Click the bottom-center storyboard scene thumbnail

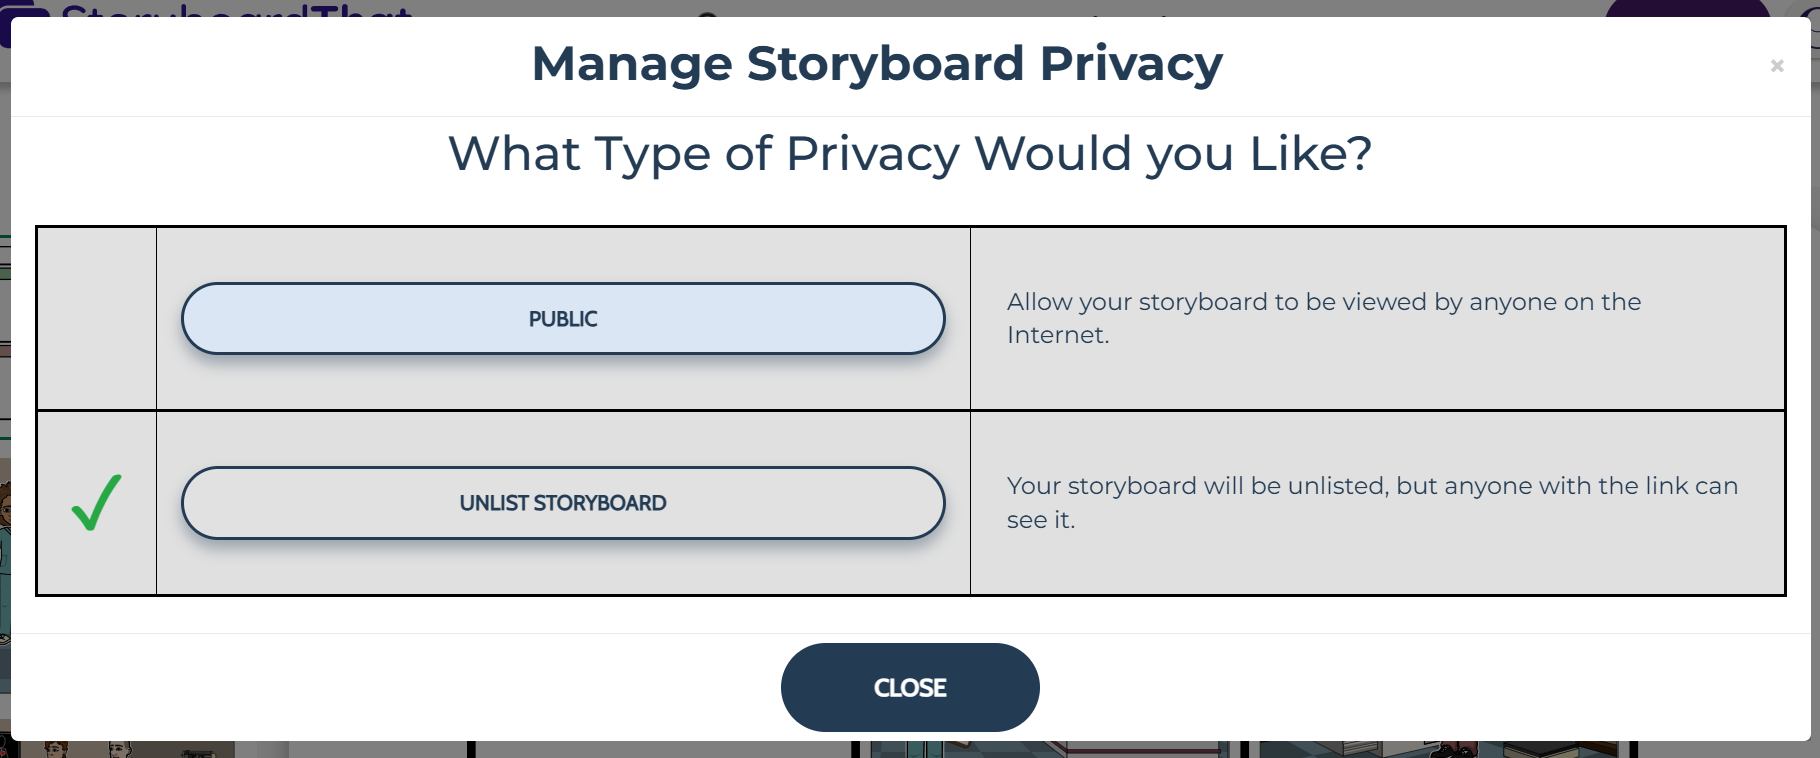[x=1048, y=749]
